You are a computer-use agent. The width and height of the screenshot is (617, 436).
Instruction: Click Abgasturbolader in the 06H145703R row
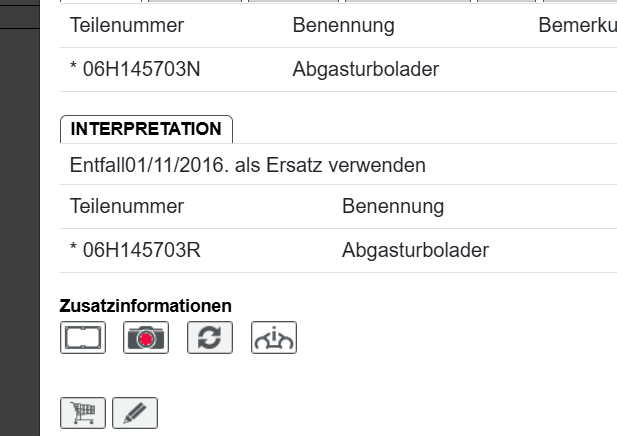click(415, 250)
